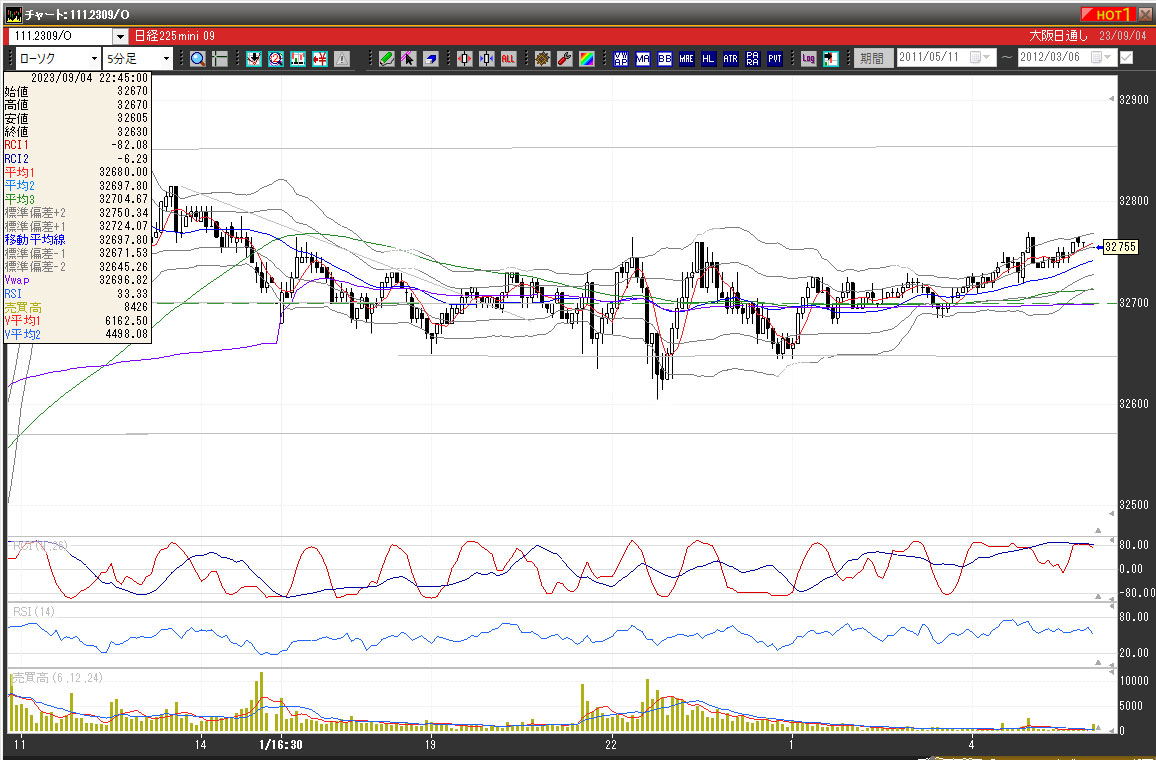Toggle the checkbox beside the end date

(1127, 57)
